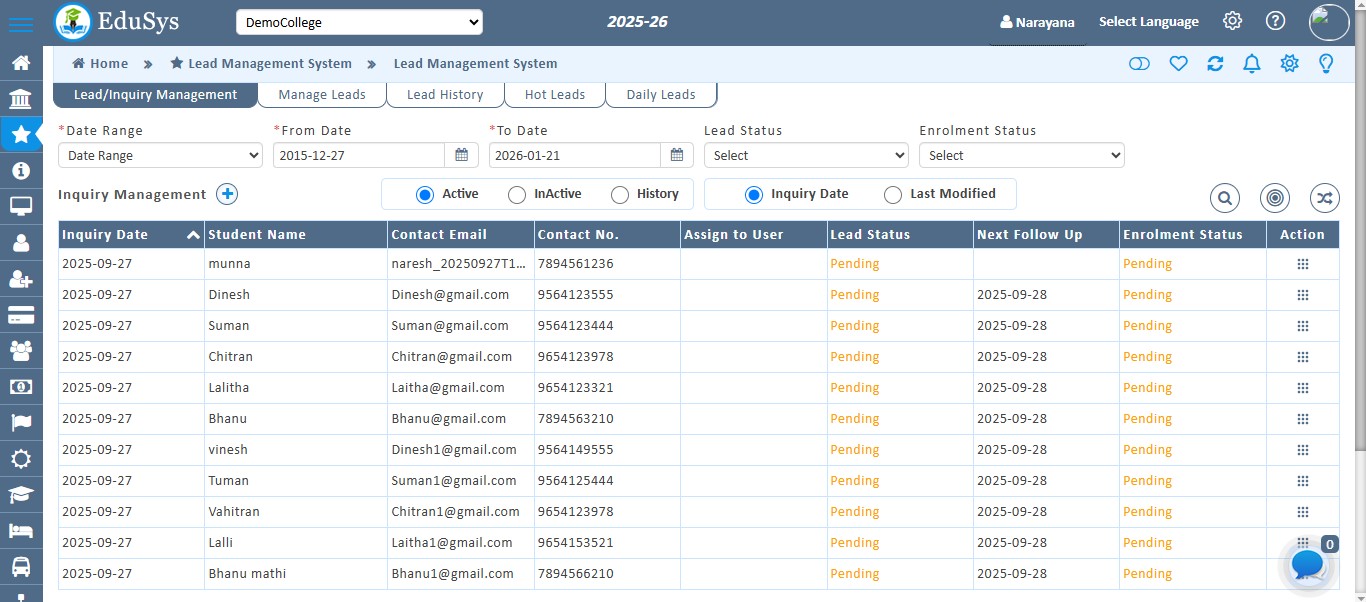Select the InActive radio button
Image resolution: width=1366 pixels, height=602 pixels.
(x=517, y=195)
